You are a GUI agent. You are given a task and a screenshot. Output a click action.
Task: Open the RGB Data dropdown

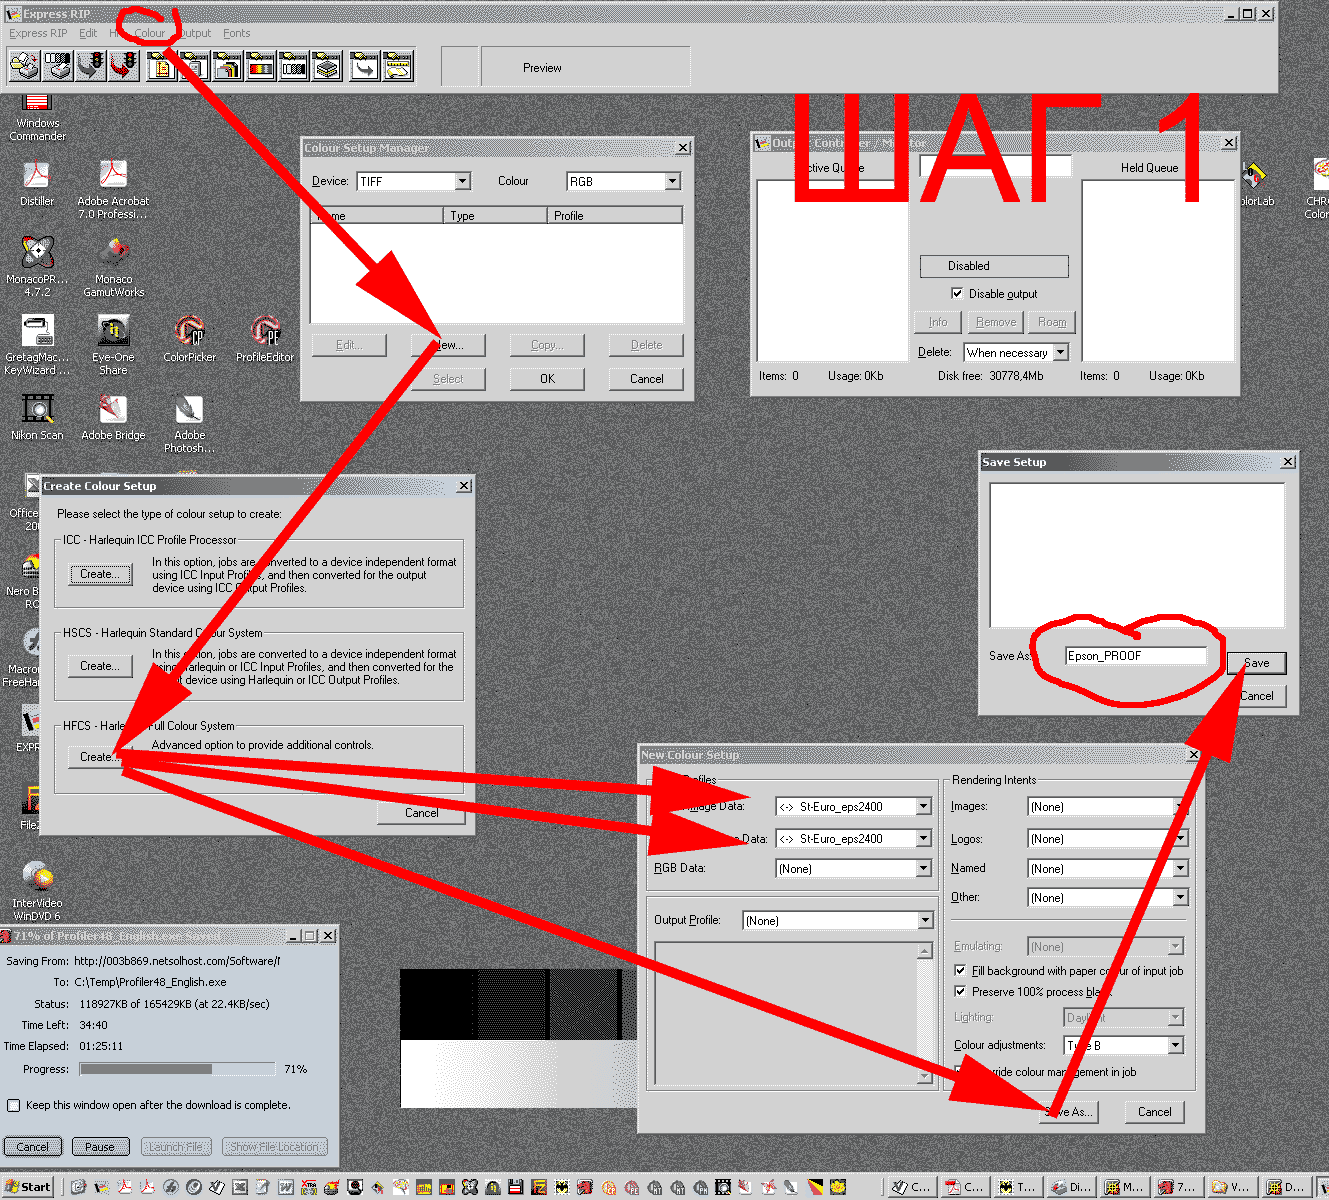(x=924, y=869)
